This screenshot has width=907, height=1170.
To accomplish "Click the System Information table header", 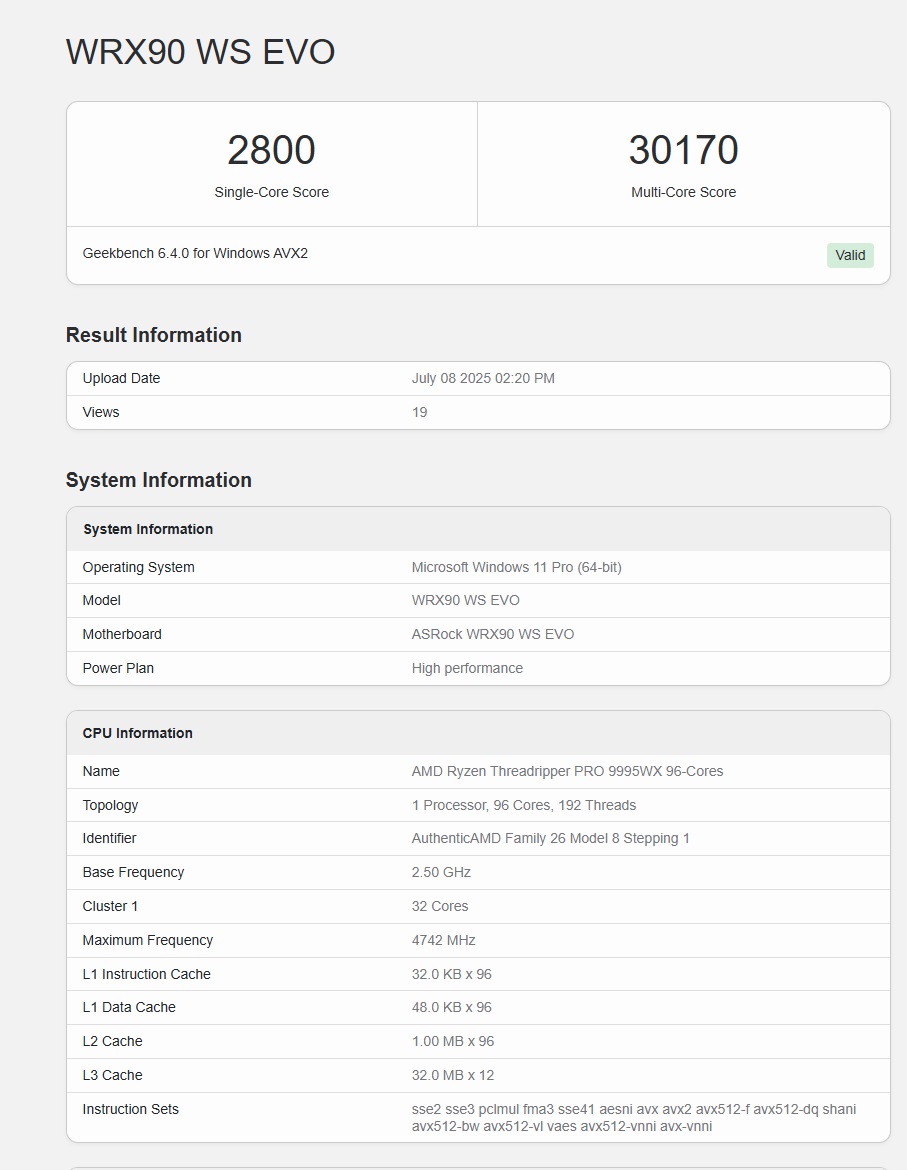I will click(x=148, y=529).
